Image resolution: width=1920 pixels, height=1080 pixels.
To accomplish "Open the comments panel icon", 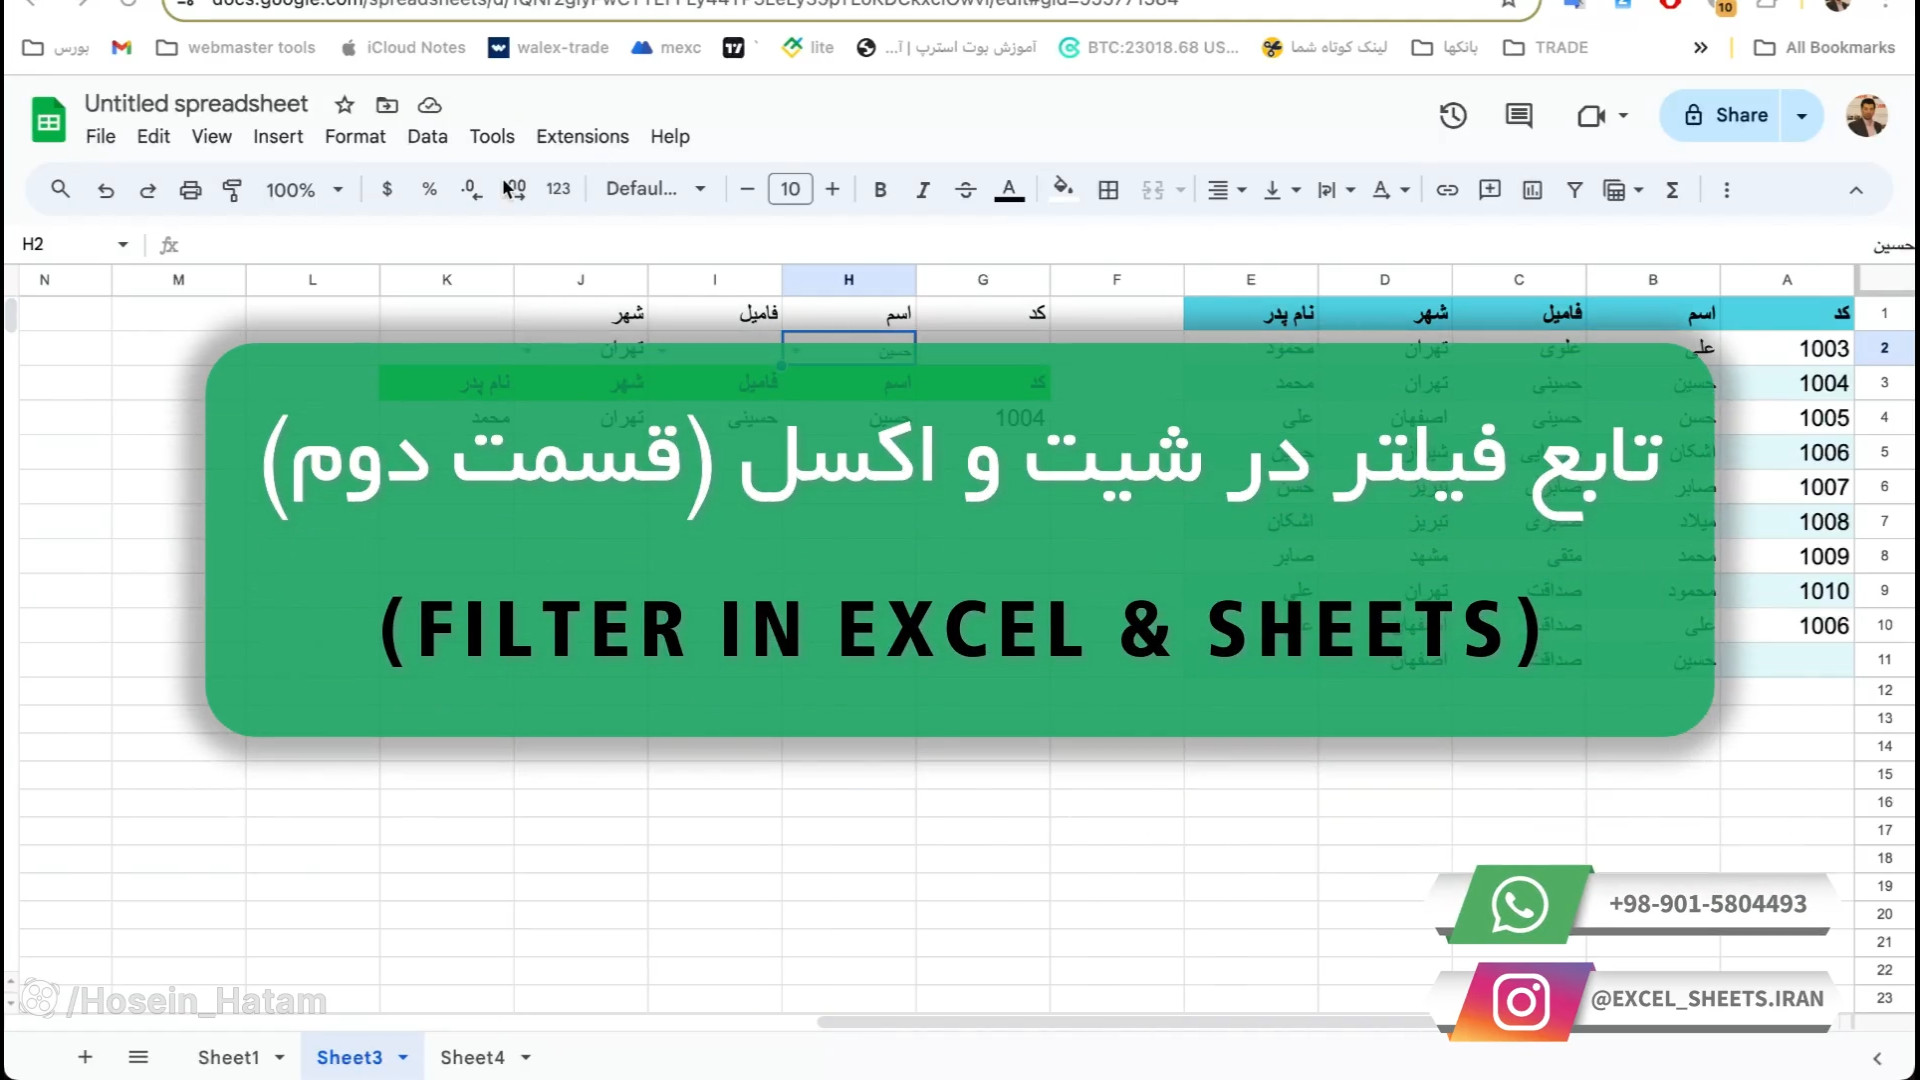I will (x=1519, y=115).
